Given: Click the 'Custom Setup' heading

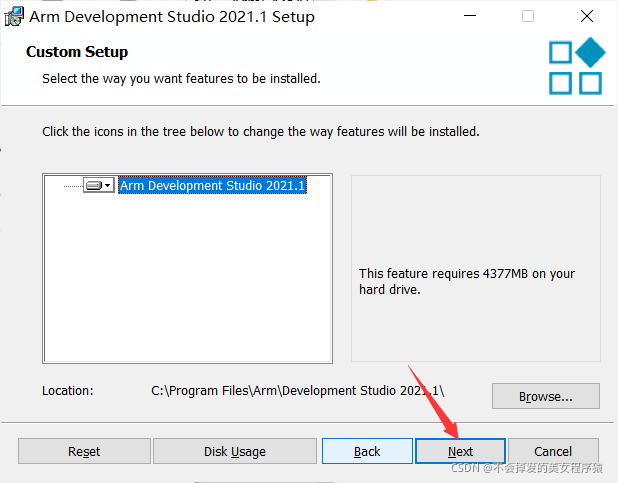Looking at the screenshot, I should 77,52.
